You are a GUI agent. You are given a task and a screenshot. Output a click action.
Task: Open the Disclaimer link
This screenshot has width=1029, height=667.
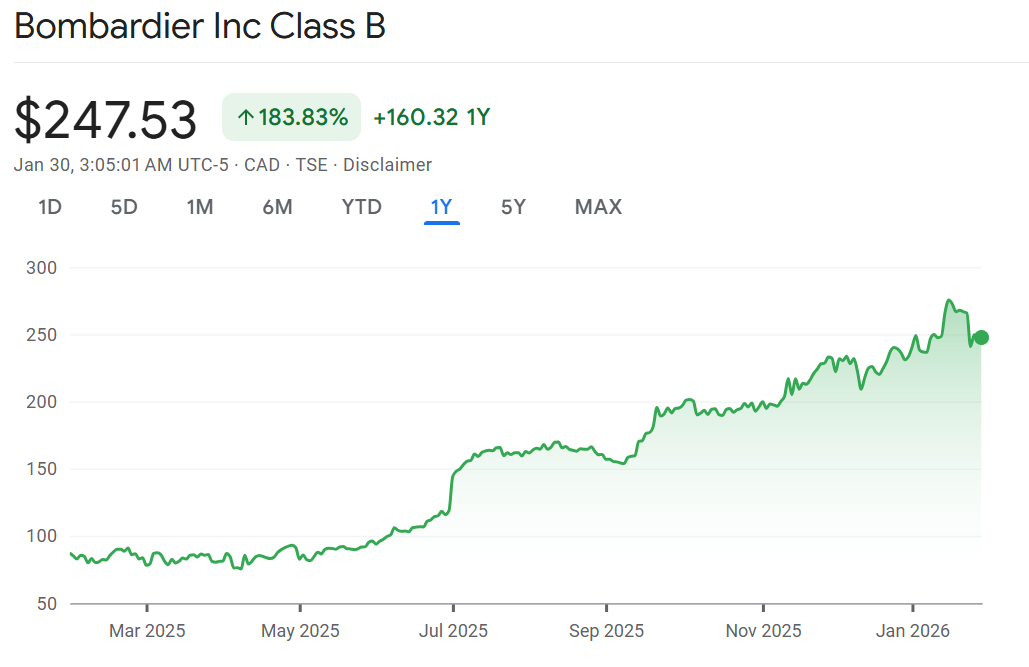[x=387, y=165]
